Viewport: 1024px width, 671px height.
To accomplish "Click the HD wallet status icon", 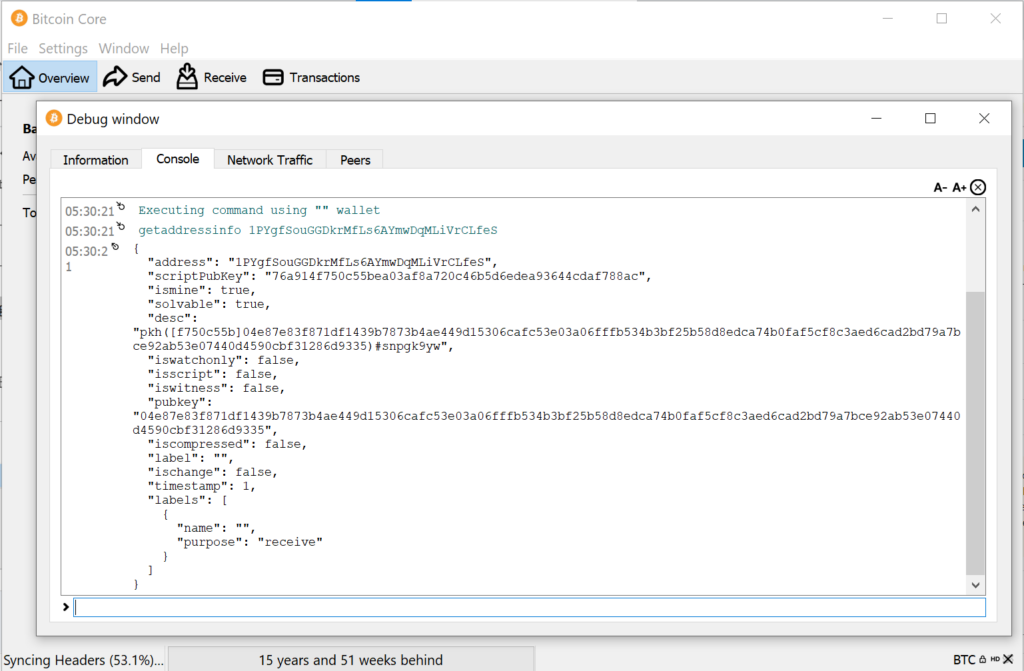I will pyautogui.click(x=996, y=660).
